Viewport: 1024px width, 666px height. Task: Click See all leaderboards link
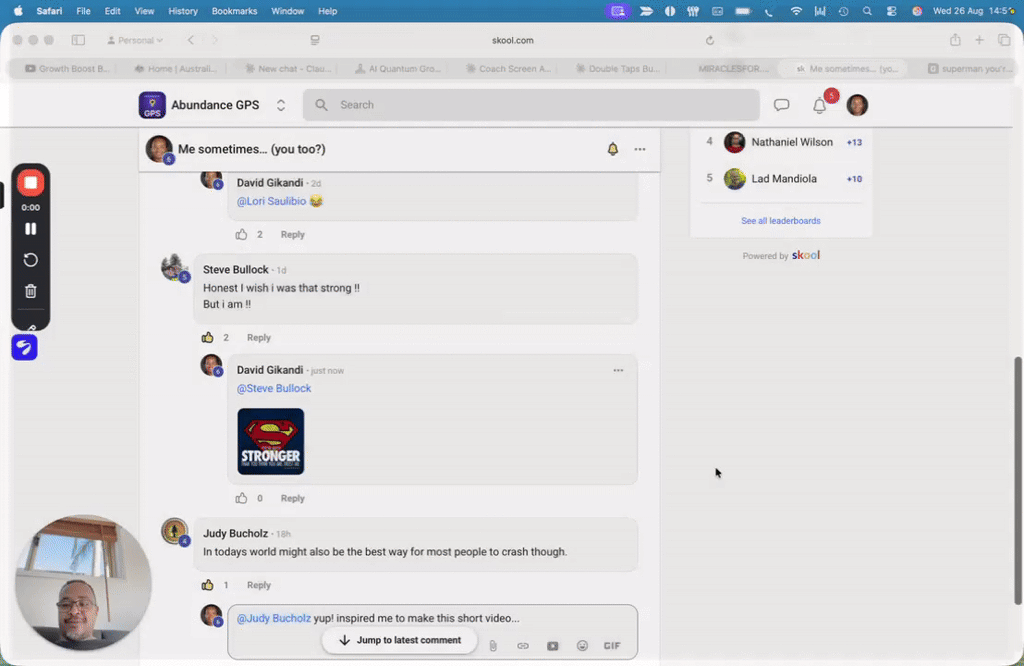(780, 221)
